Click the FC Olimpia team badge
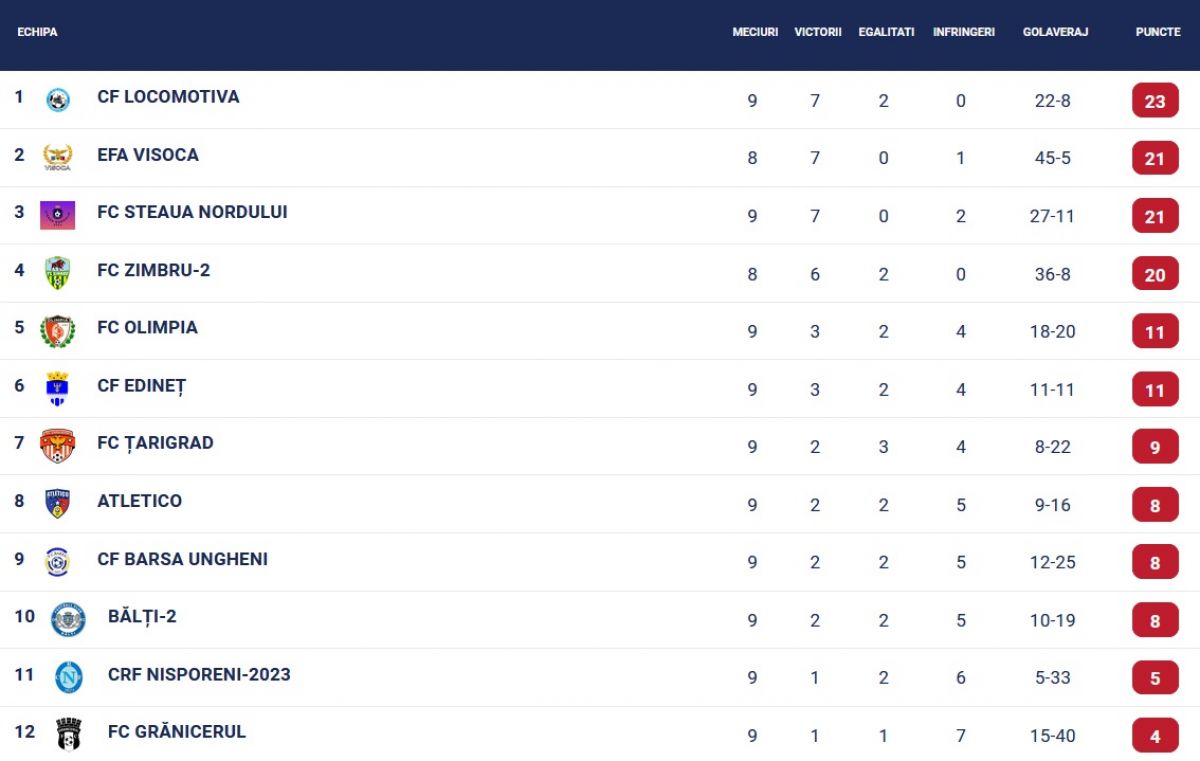This screenshot has width=1200, height=761. pos(58,331)
